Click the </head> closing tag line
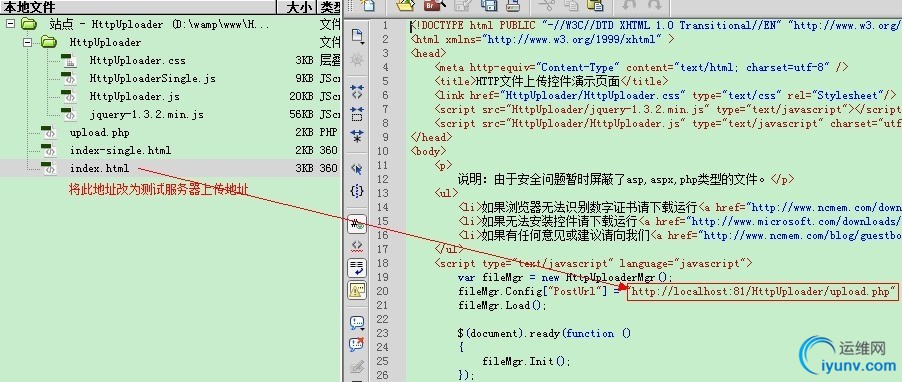The height and width of the screenshot is (382, 902). (431, 137)
